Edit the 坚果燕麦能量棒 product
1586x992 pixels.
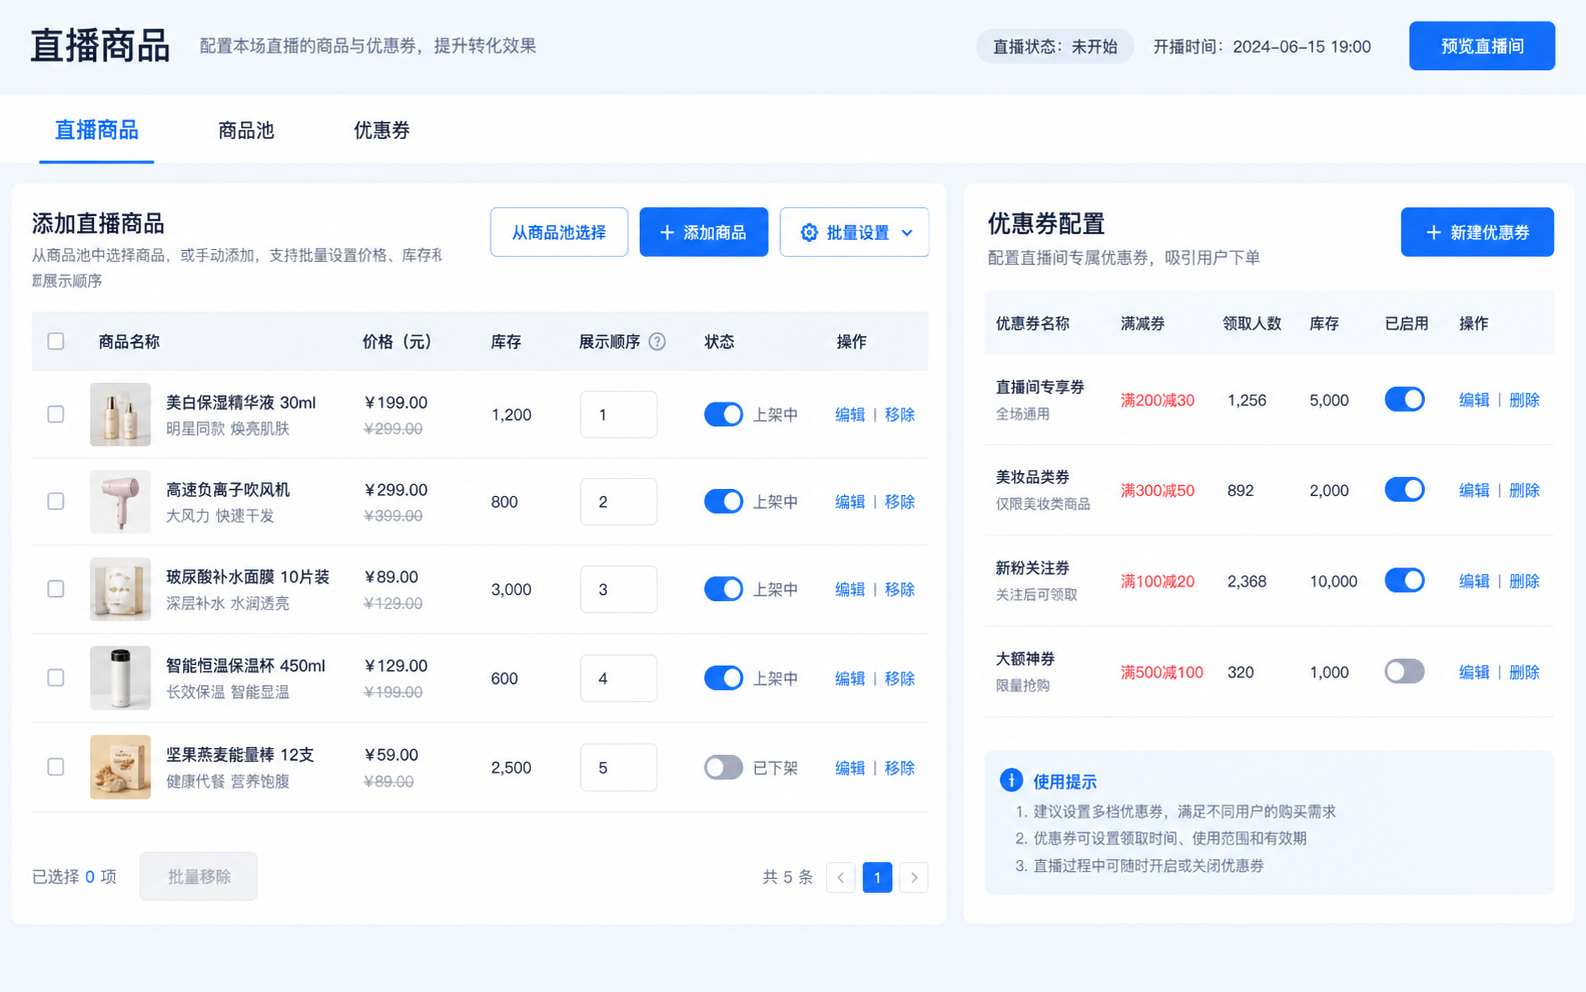(x=850, y=768)
